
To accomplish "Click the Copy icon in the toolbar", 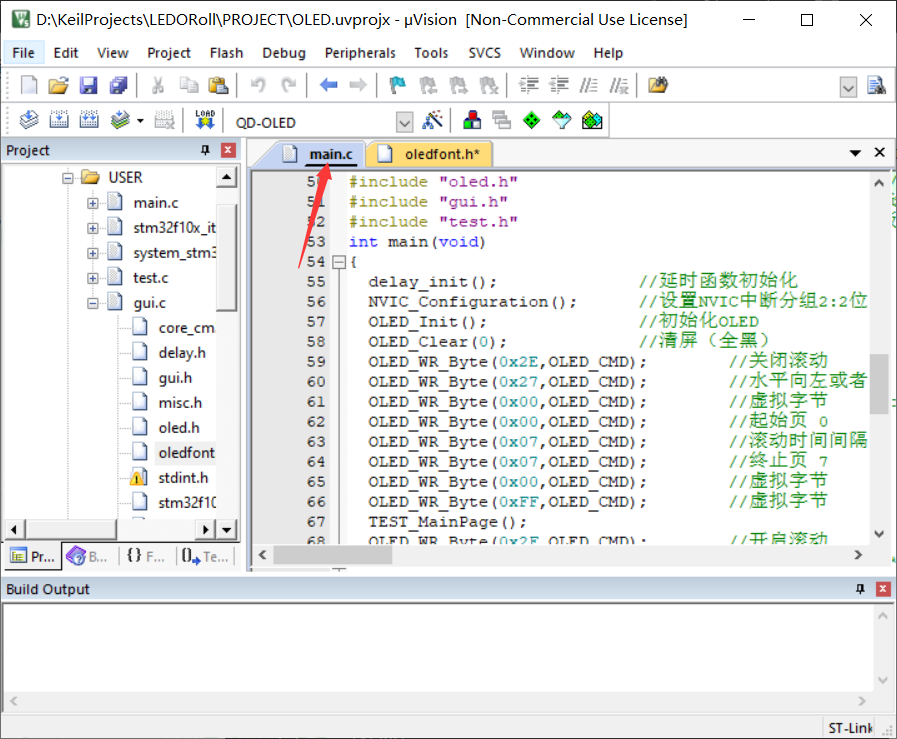I will click(188, 85).
